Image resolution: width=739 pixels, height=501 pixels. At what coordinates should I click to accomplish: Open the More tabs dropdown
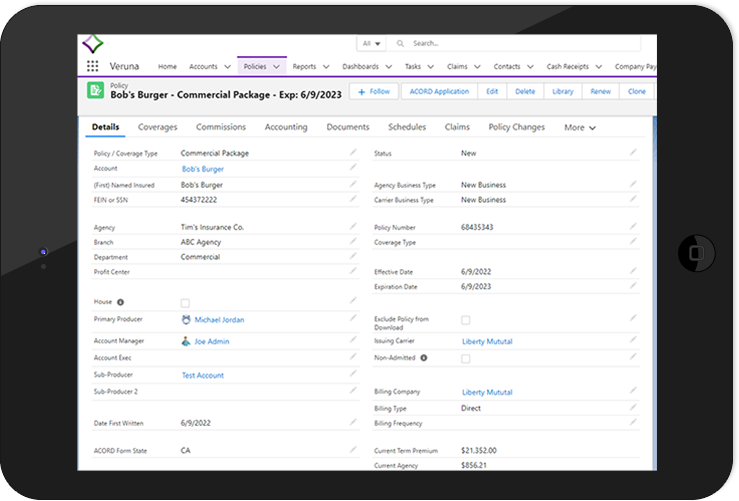(x=580, y=127)
